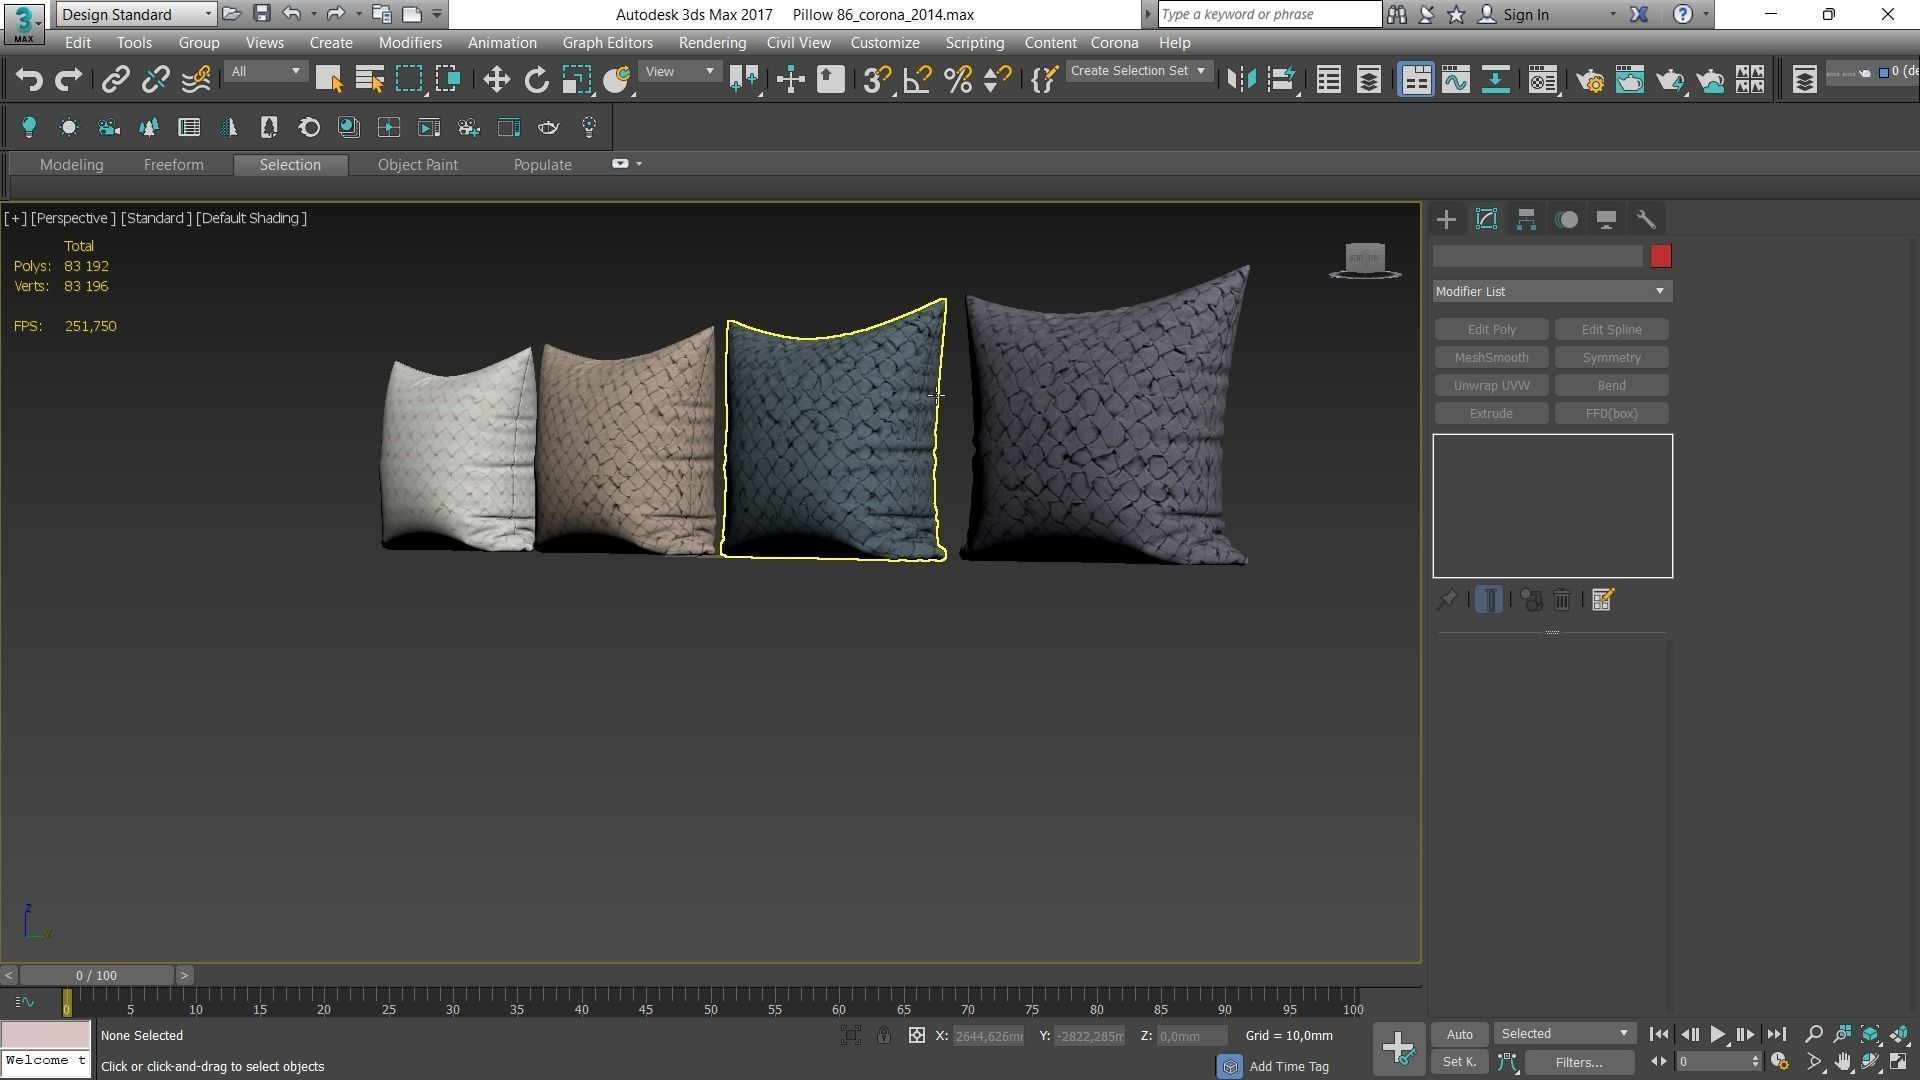The width and height of the screenshot is (1920, 1080).
Task: Toggle Angle Snap
Action: click(x=917, y=79)
